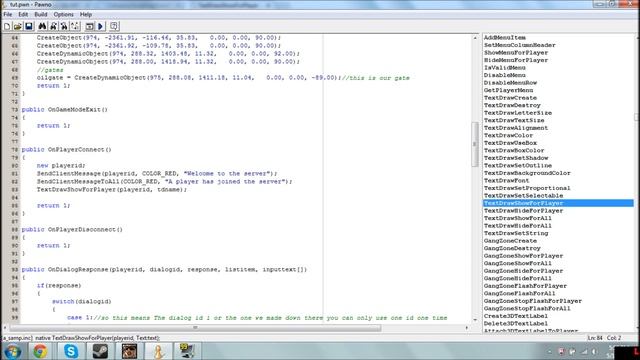
Task: Compile the script with the Compile icon
Action: click(x=89, y=27)
